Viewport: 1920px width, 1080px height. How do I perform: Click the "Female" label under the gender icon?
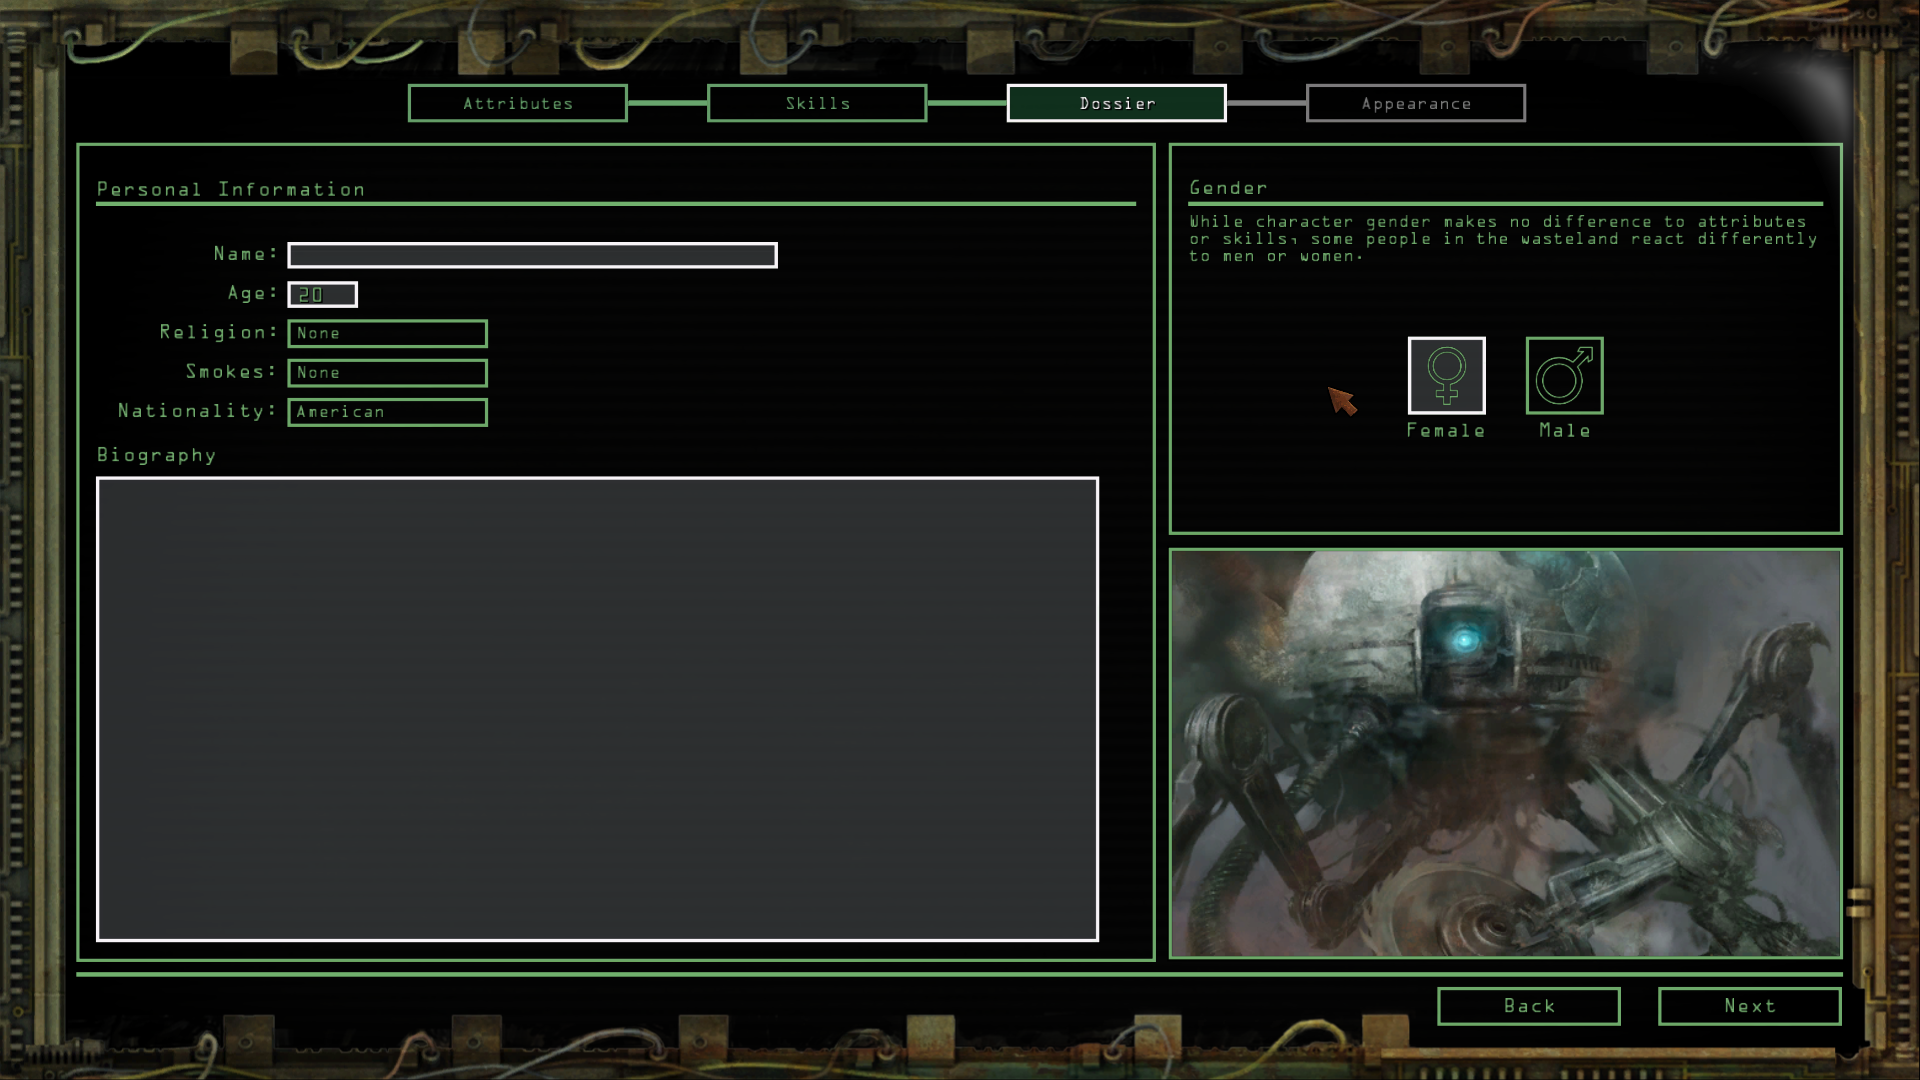[x=1446, y=431]
